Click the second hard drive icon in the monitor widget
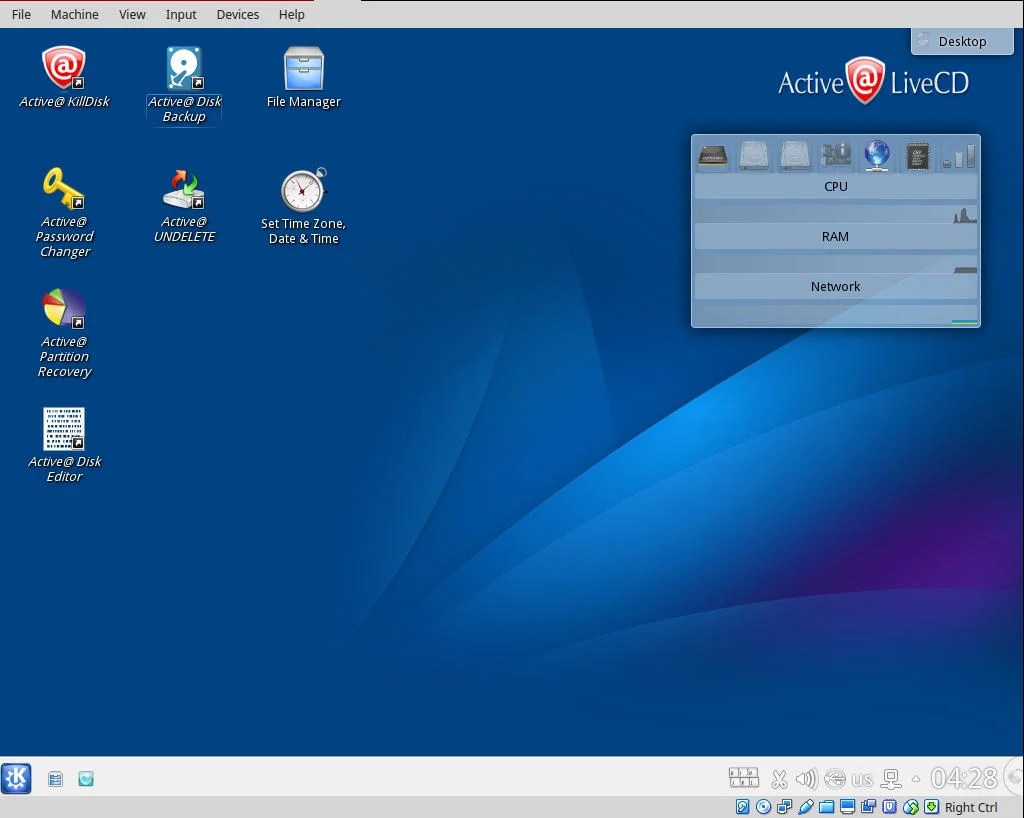Image resolution: width=1024 pixels, height=818 pixels. coord(795,156)
